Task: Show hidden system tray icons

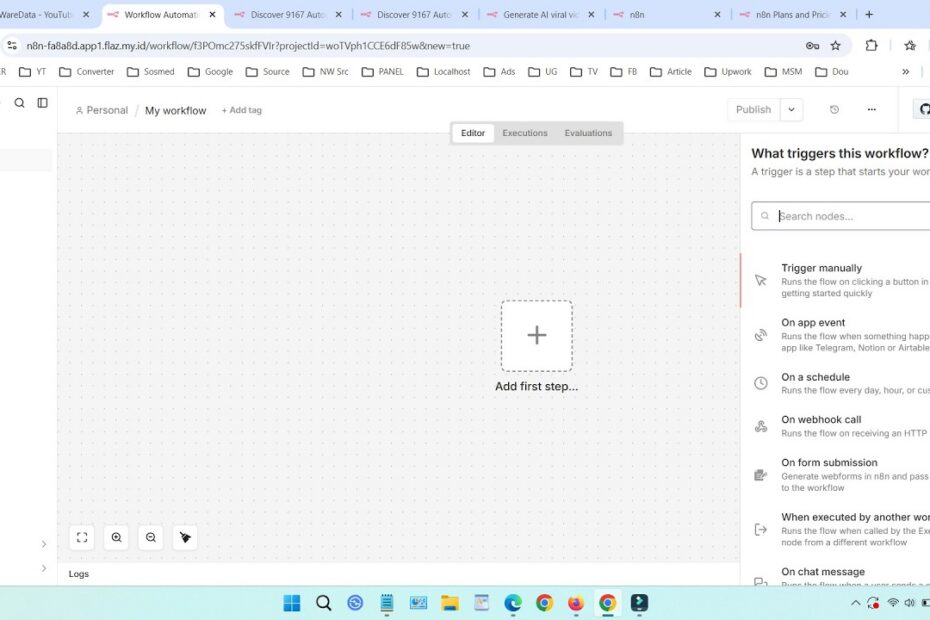Action: (x=856, y=603)
